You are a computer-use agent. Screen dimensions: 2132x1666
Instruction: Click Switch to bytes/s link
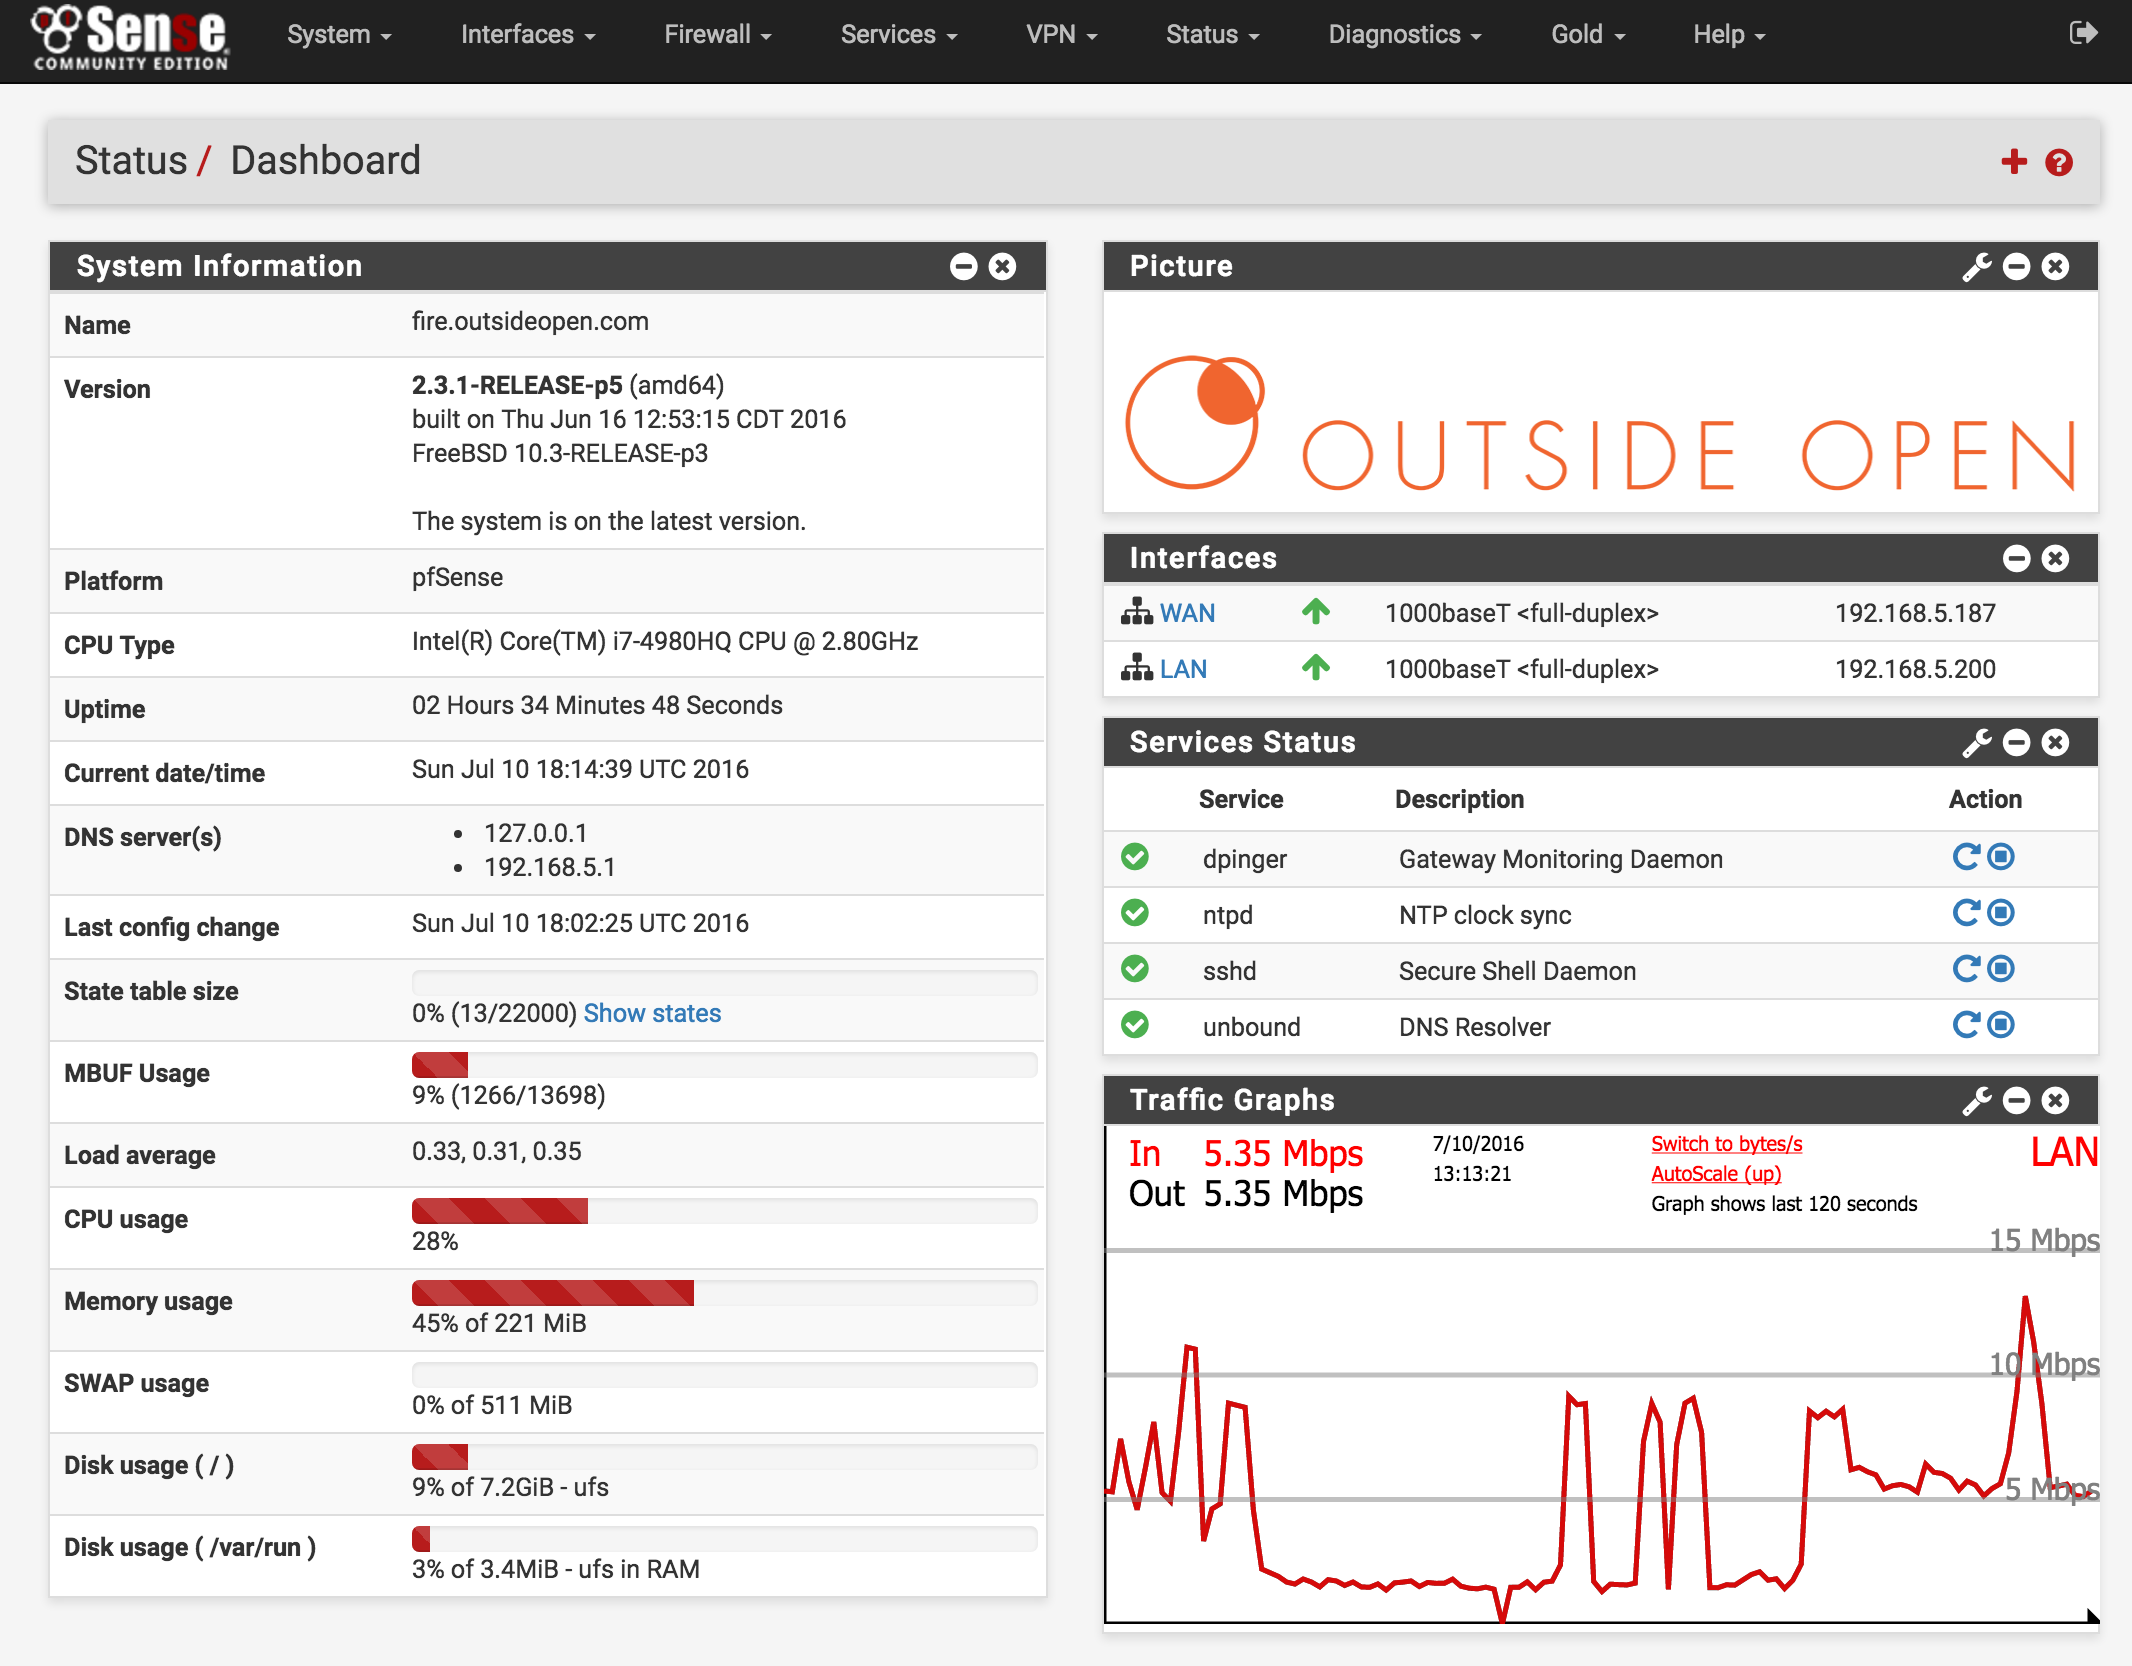point(1726,1144)
